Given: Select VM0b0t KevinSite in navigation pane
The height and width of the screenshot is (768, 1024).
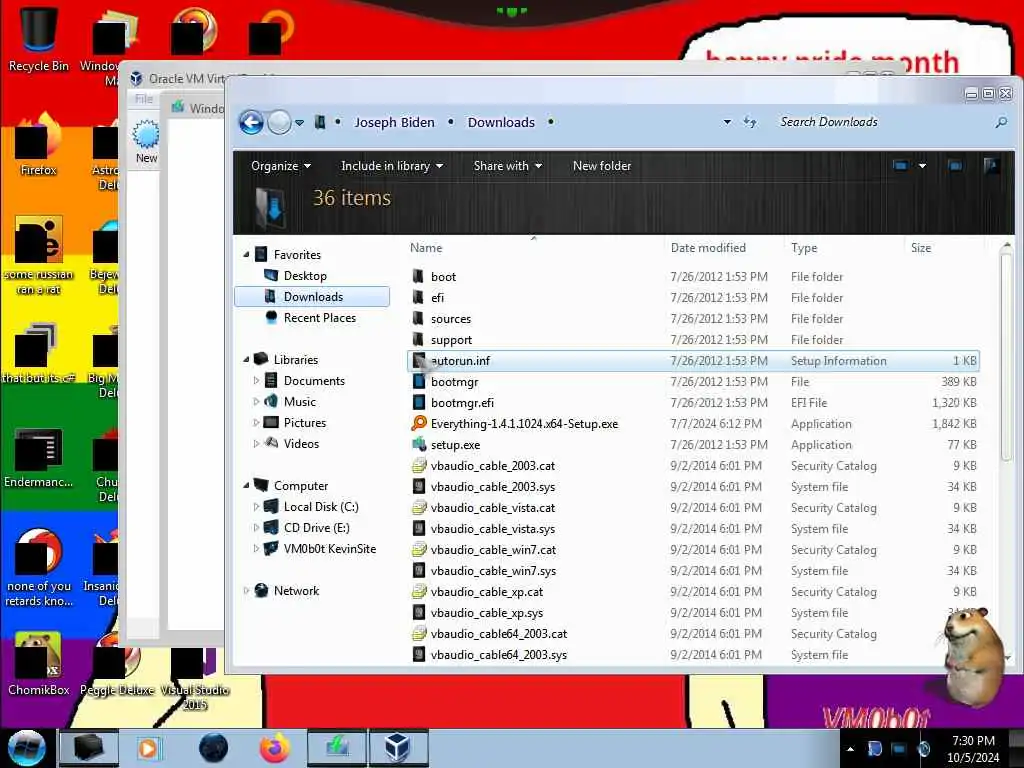Looking at the screenshot, I should click(x=329, y=549).
